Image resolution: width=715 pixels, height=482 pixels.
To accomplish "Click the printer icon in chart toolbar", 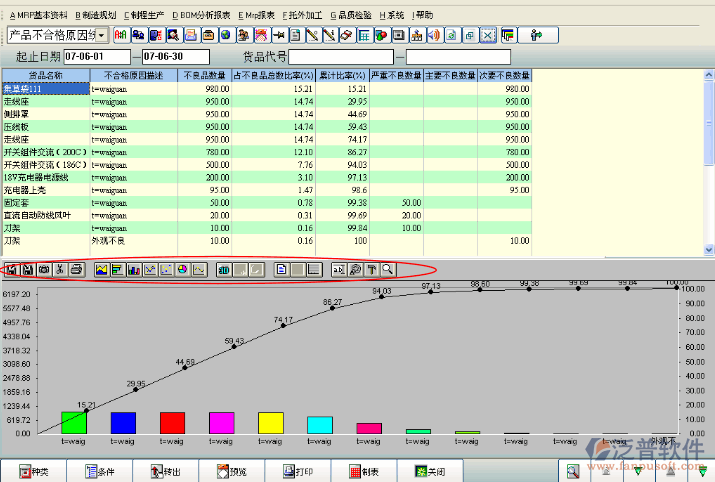I will (76, 269).
